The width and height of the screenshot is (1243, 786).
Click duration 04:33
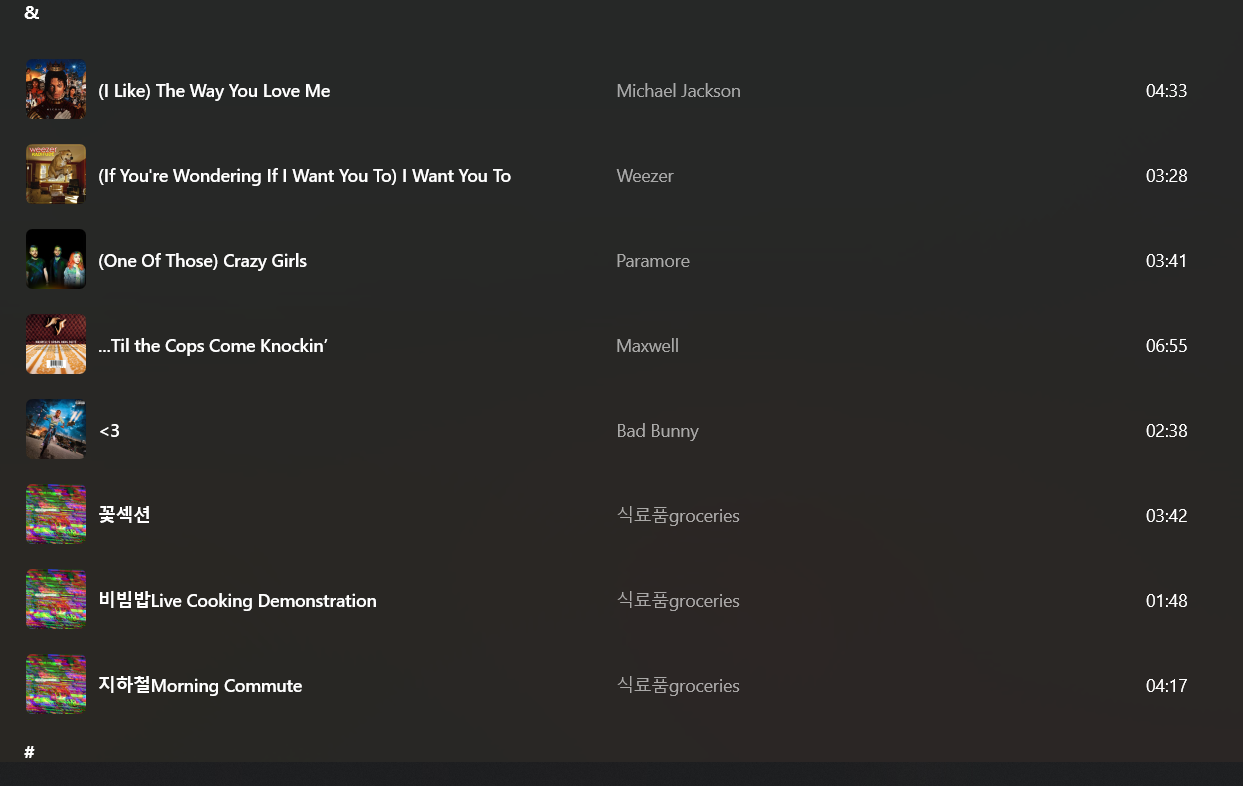click(1166, 91)
